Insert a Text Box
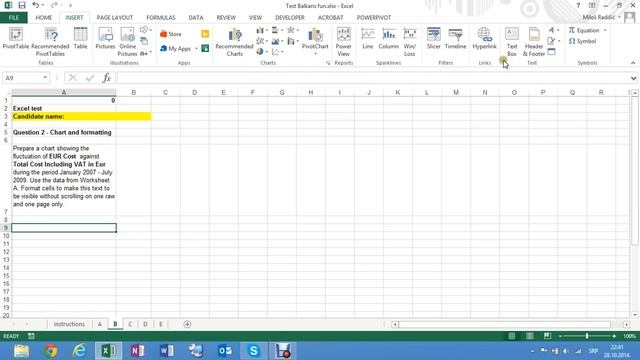The image size is (640, 360). [512, 42]
